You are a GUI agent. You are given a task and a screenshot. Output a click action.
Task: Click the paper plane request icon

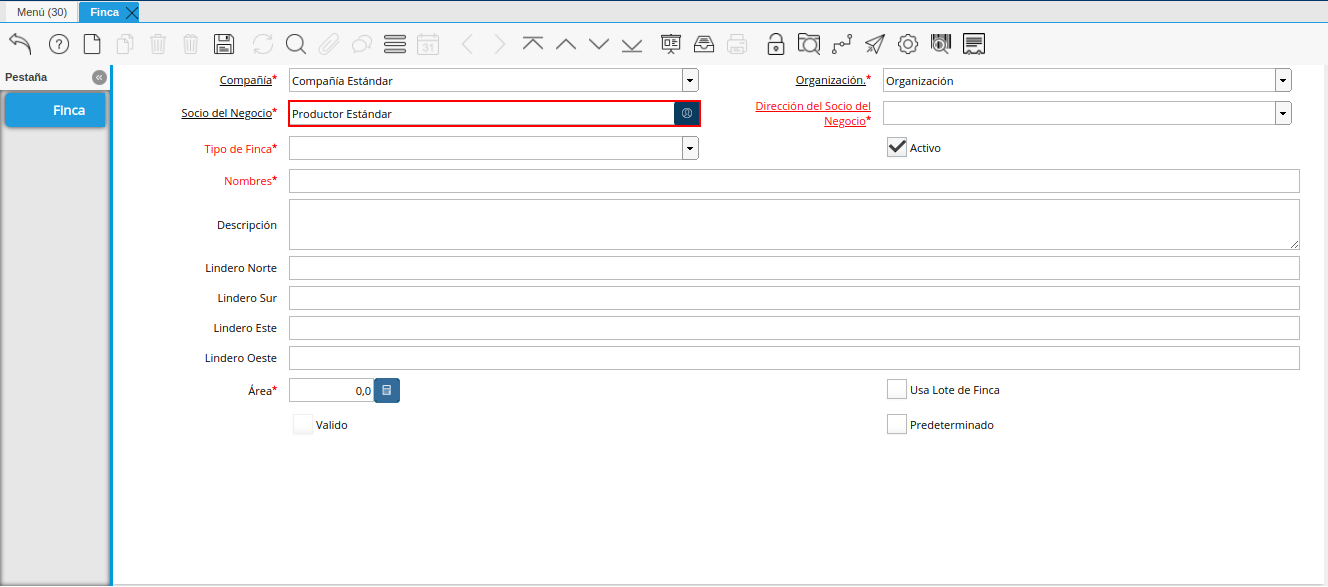pyautogui.click(x=875, y=44)
